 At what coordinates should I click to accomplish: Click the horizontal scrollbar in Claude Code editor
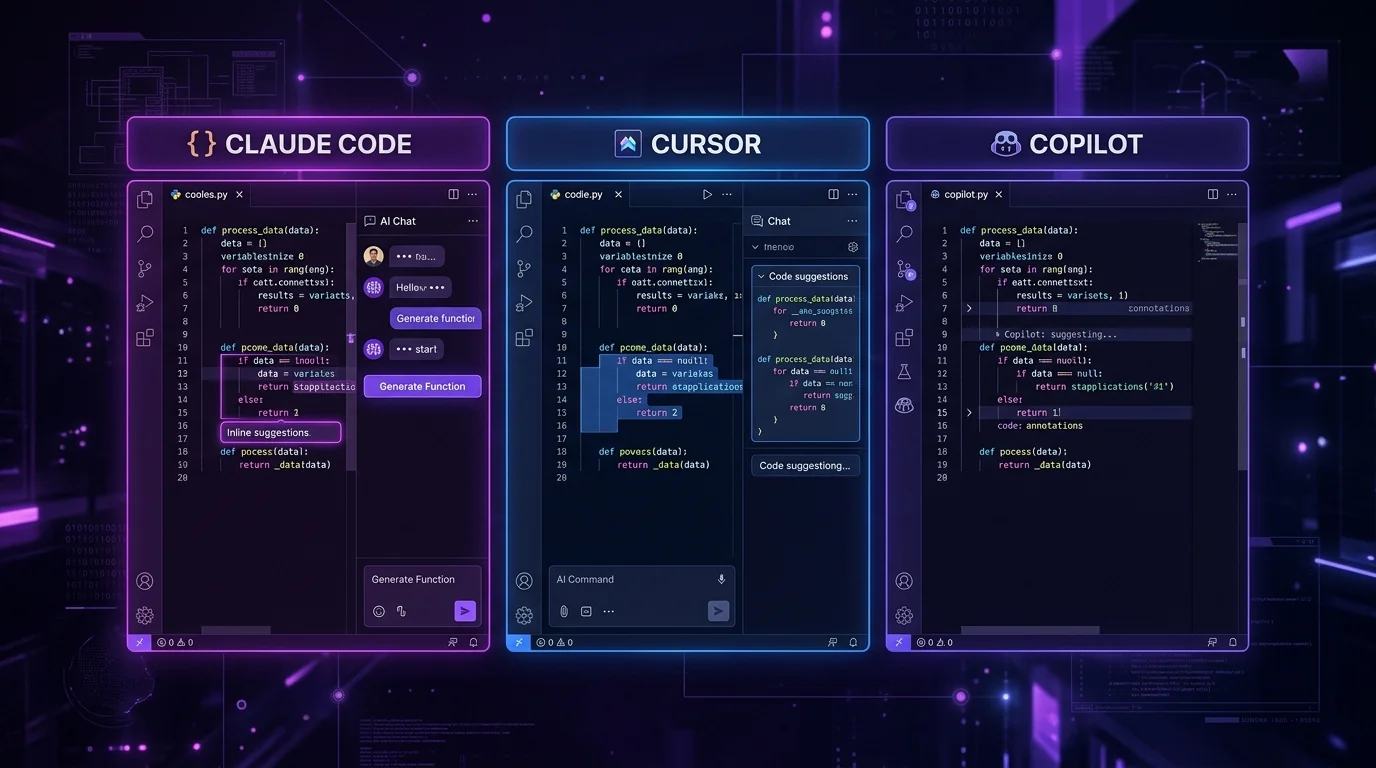pos(236,630)
